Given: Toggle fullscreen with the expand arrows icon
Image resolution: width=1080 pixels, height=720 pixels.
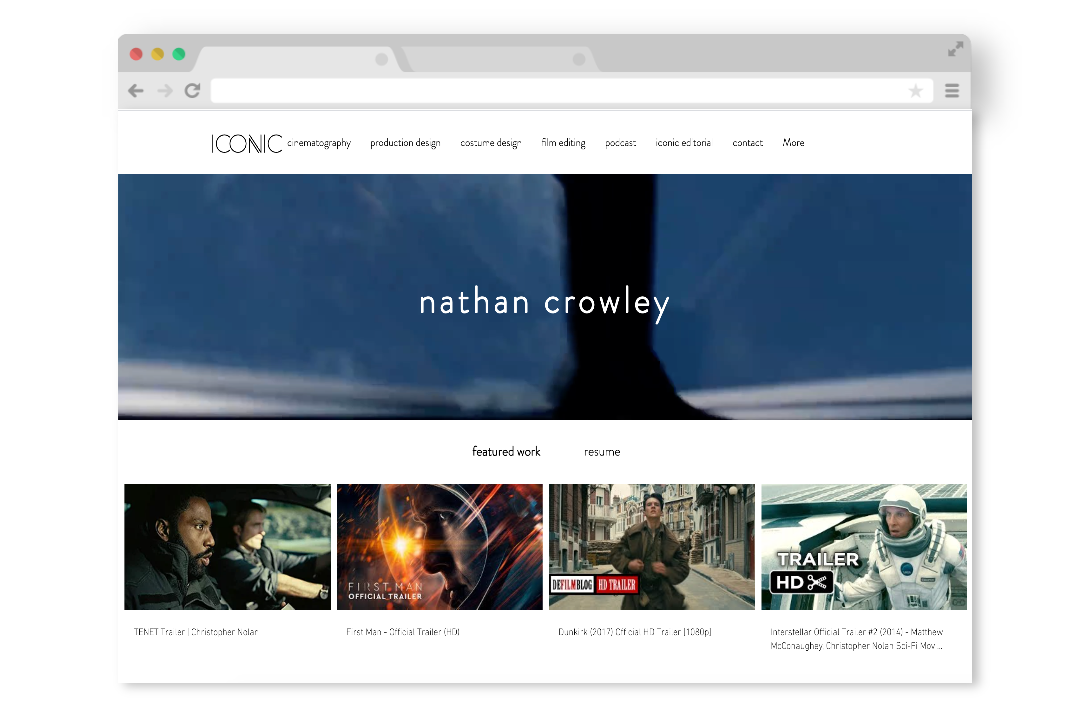Looking at the screenshot, I should [956, 49].
